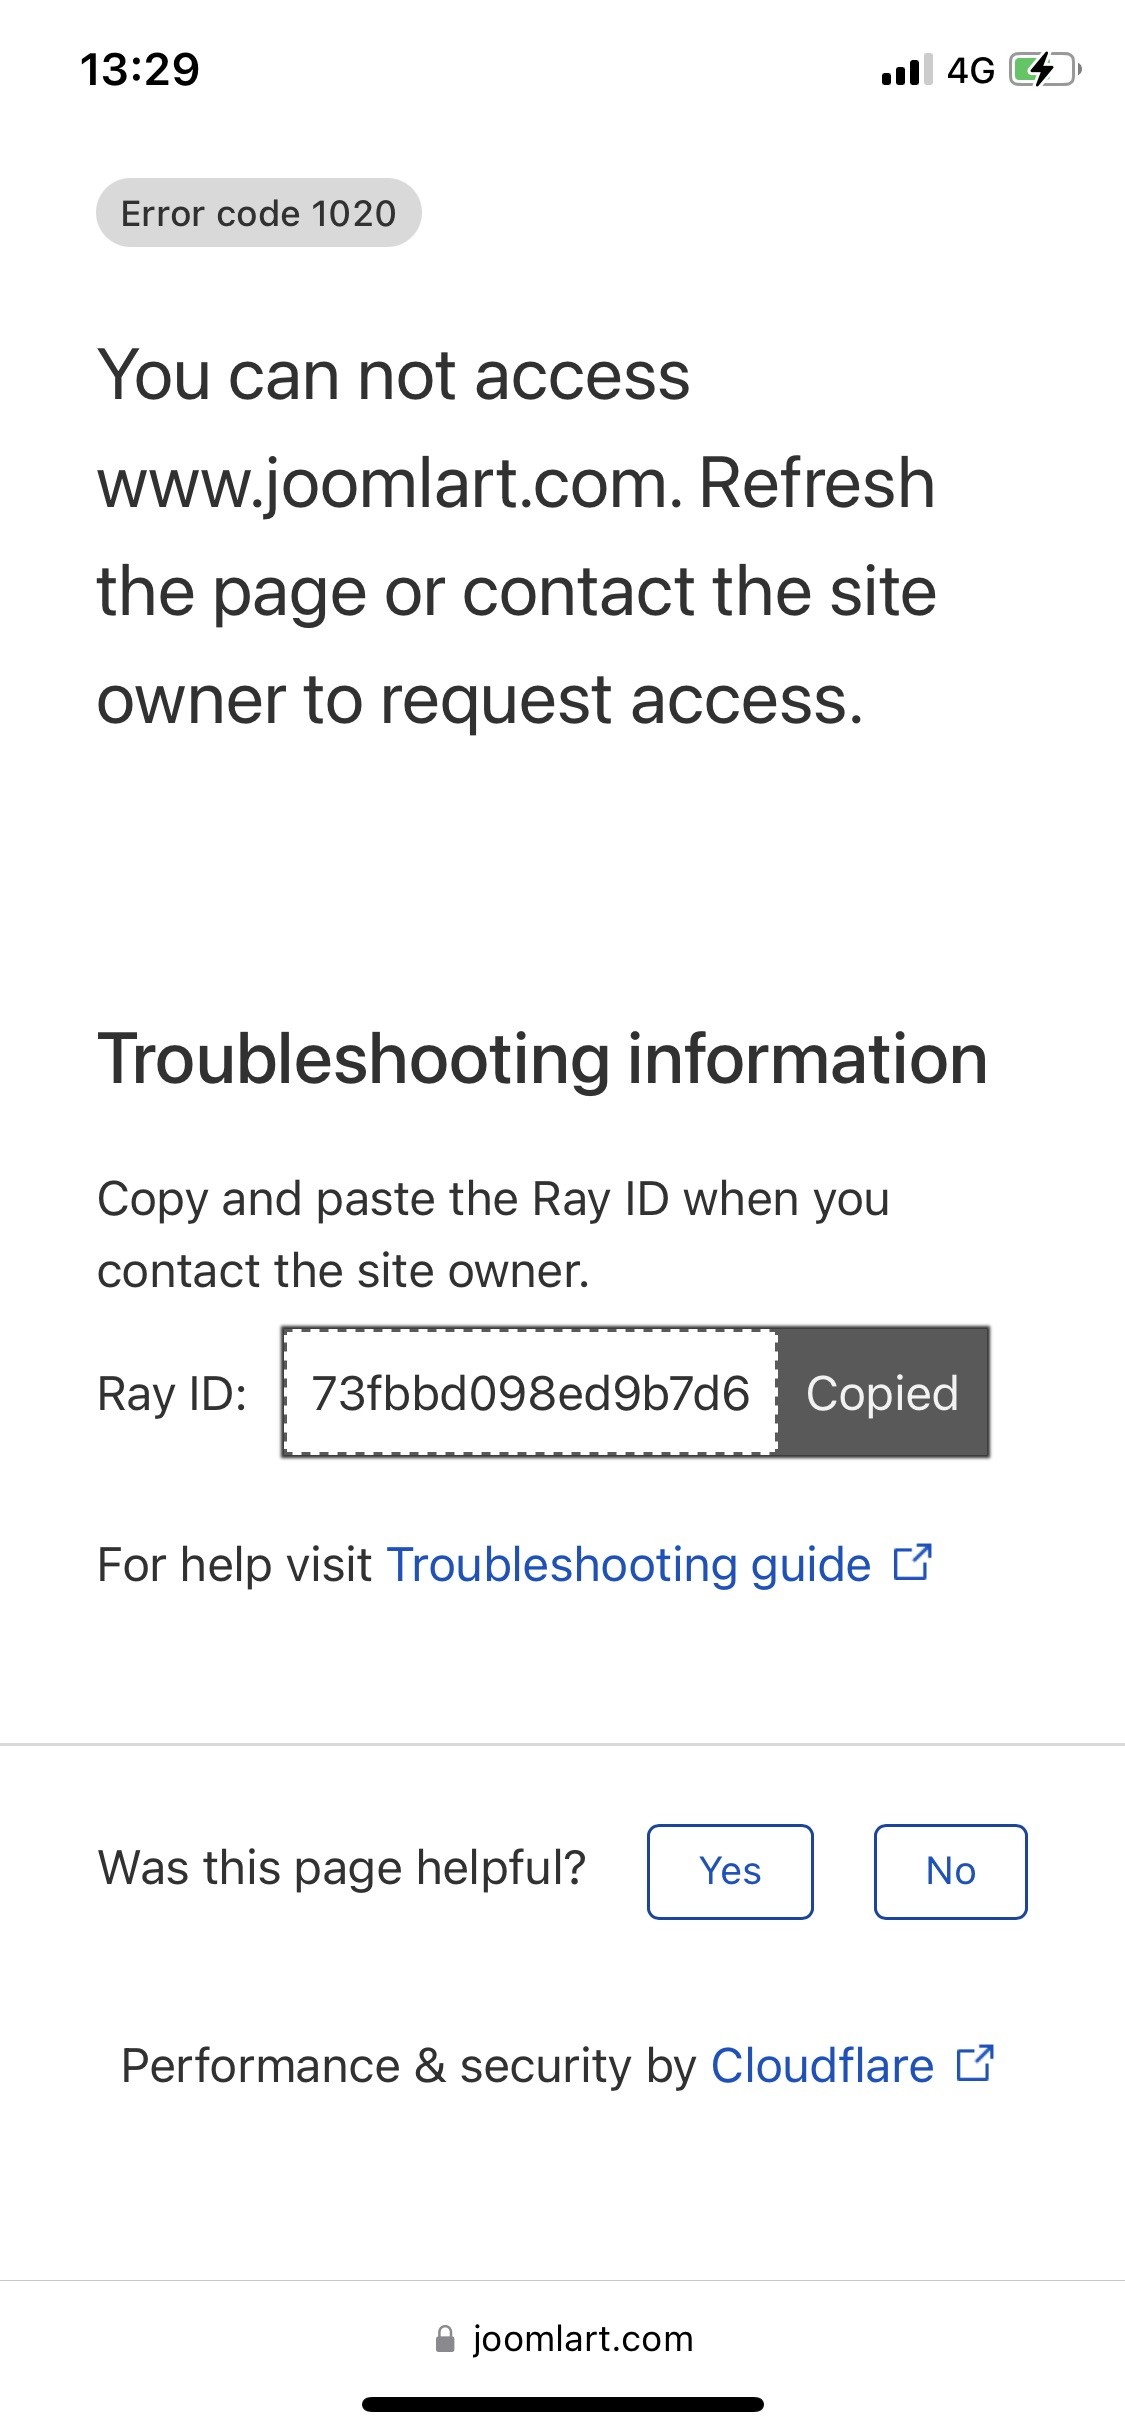1125x2436 pixels.
Task: Click the 'Ray ID:' label
Action: tap(172, 1394)
